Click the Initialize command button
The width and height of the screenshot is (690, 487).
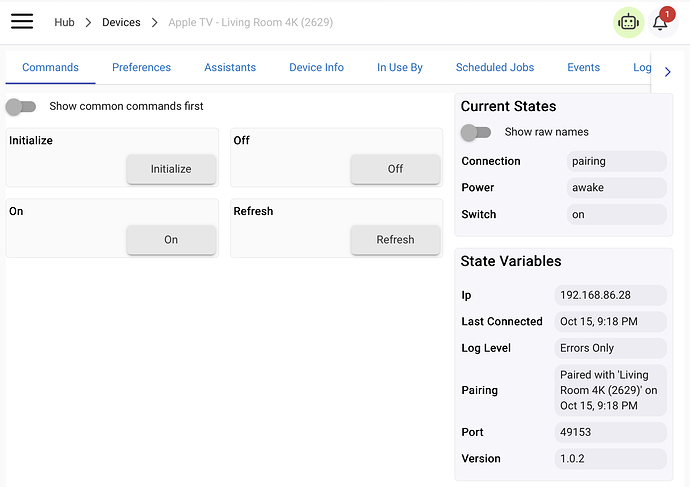pos(171,169)
